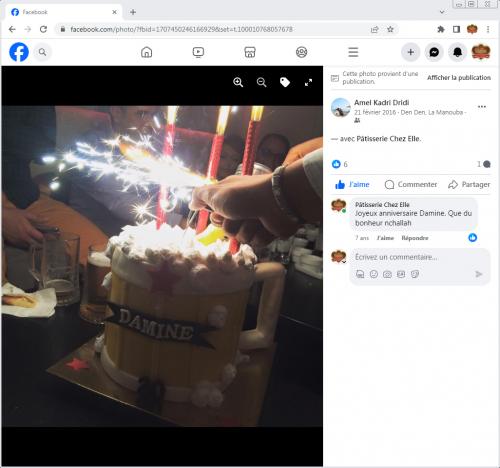Close the Facebook tab
The width and height of the screenshot is (500, 468).
coord(114,12)
